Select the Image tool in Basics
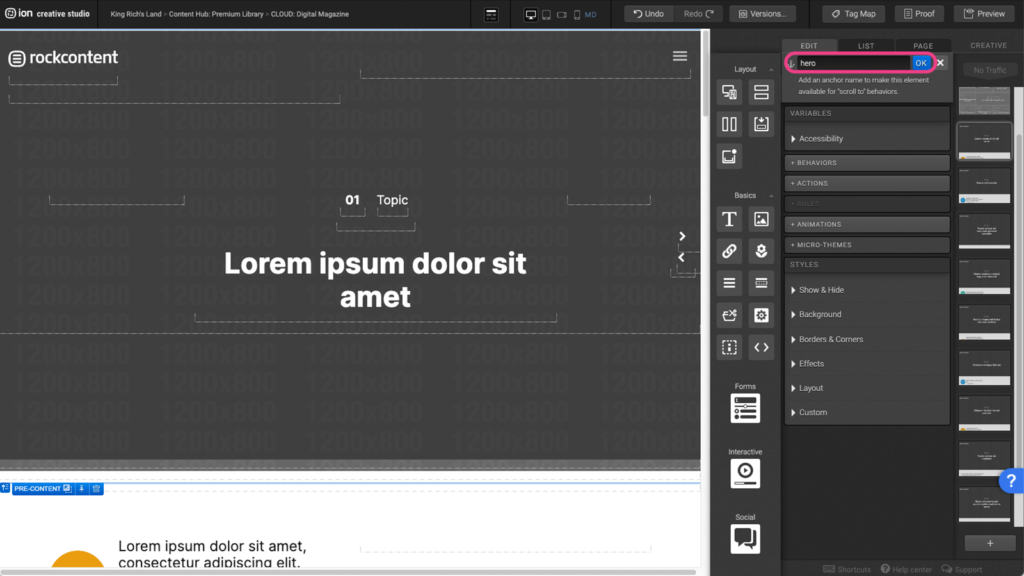Screen dimensions: 1024x576 tap(761, 219)
